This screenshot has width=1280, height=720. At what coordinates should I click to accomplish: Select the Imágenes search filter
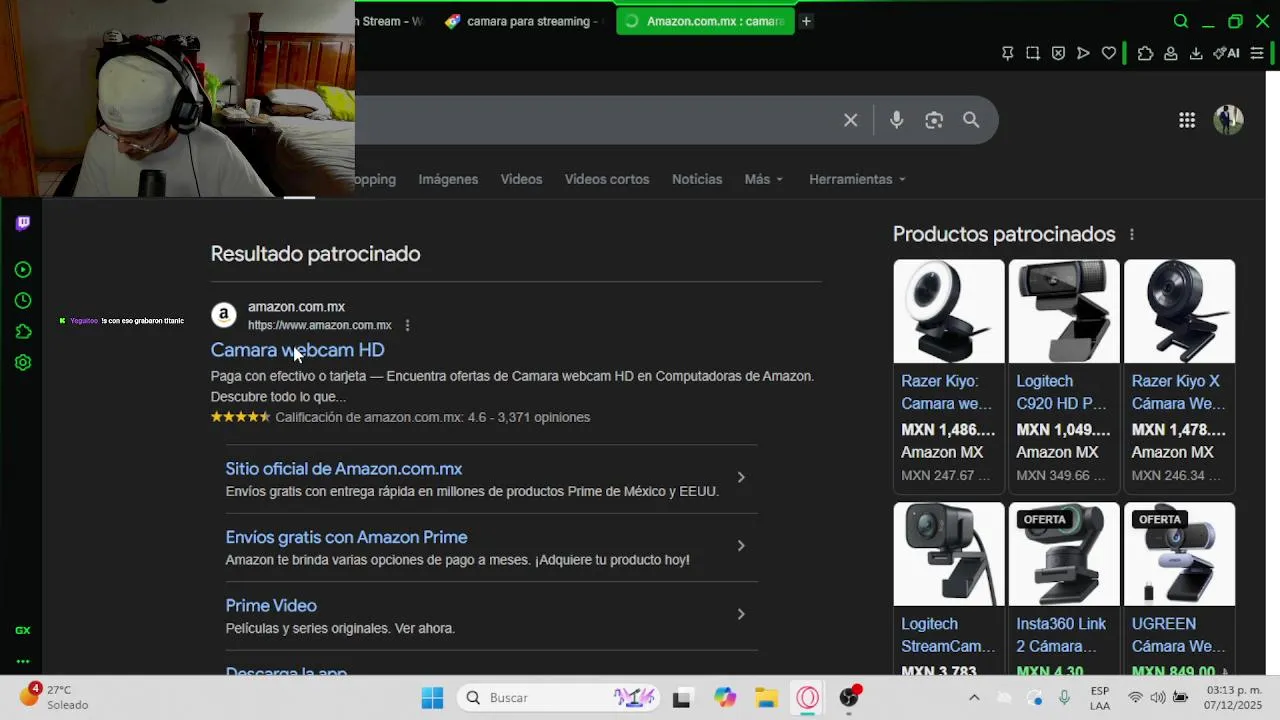tap(448, 179)
